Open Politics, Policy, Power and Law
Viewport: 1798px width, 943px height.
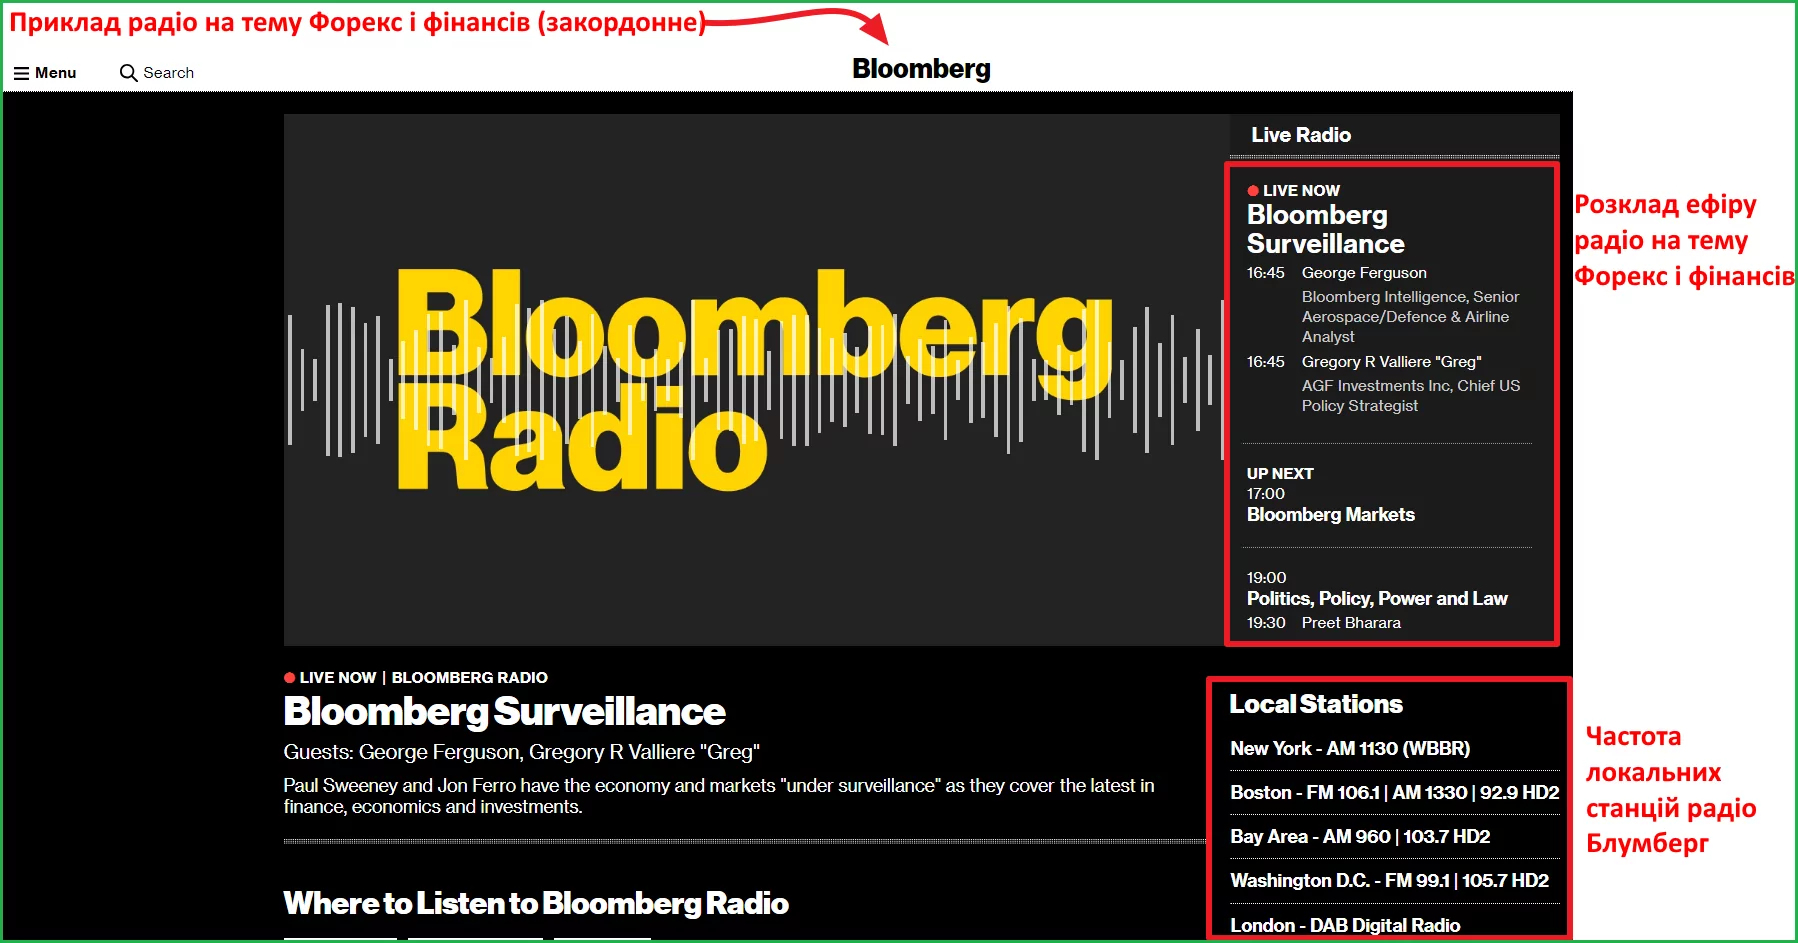1377,599
